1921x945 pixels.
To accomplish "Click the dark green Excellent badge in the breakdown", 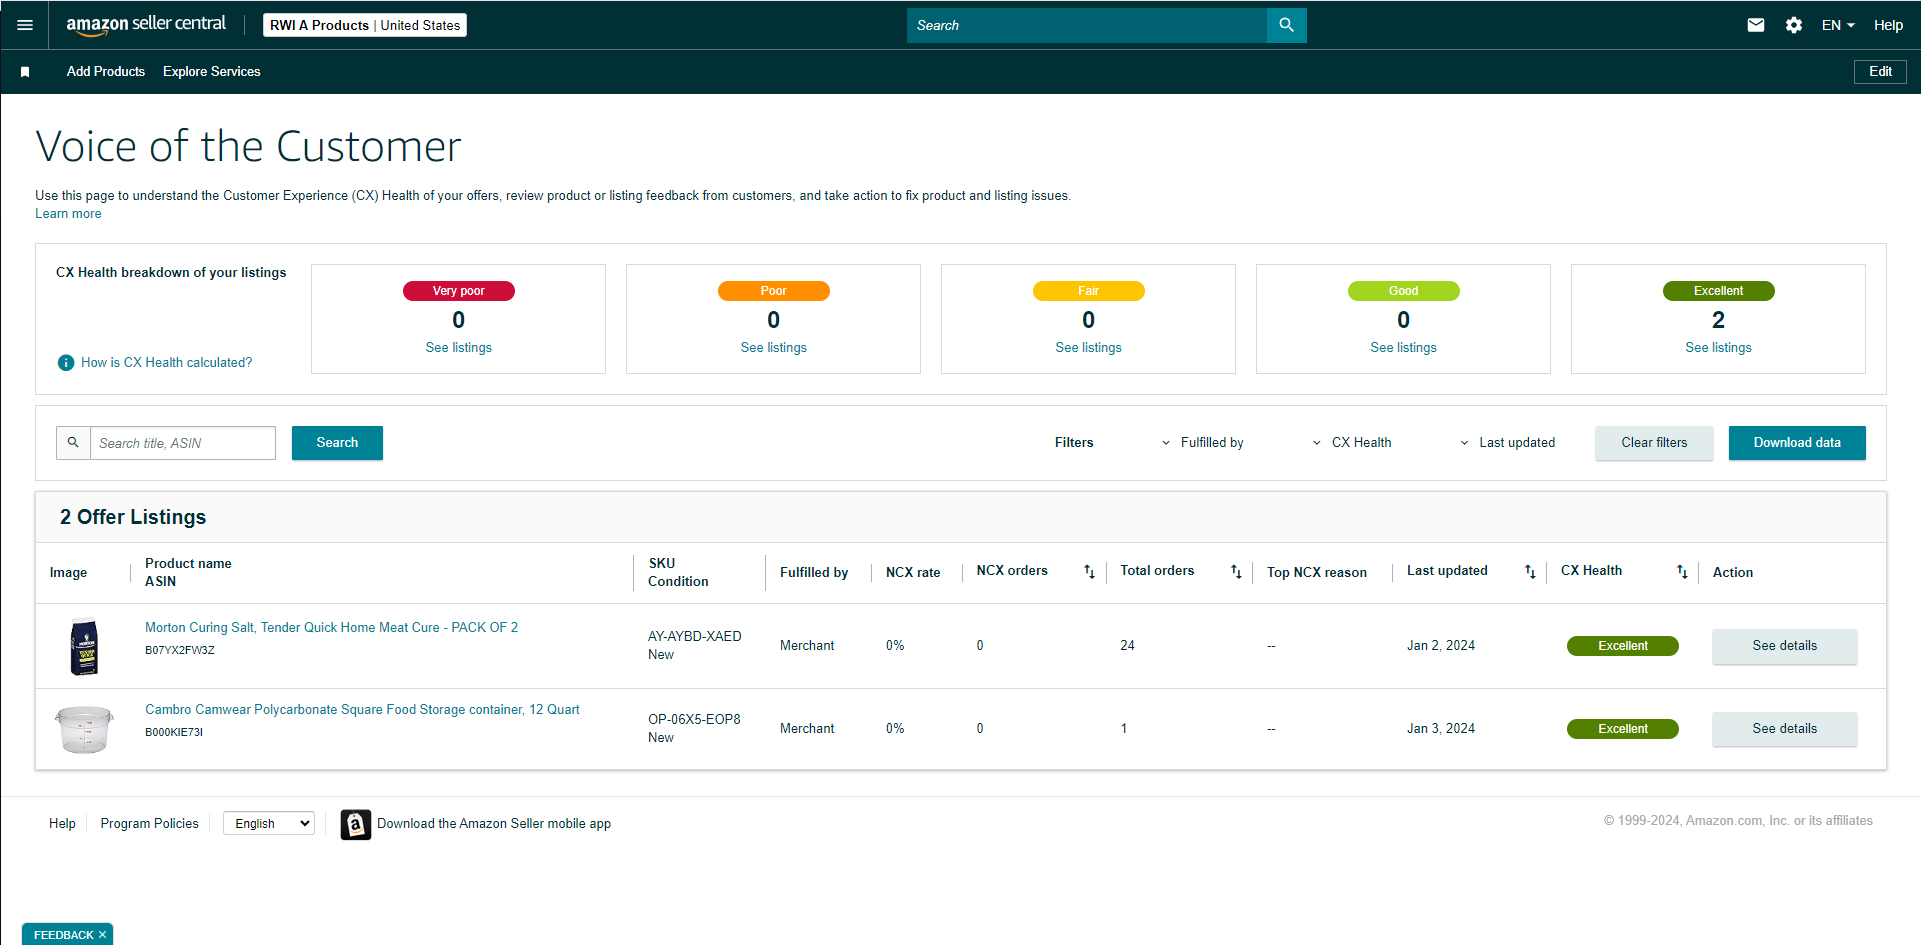I will [x=1719, y=291].
